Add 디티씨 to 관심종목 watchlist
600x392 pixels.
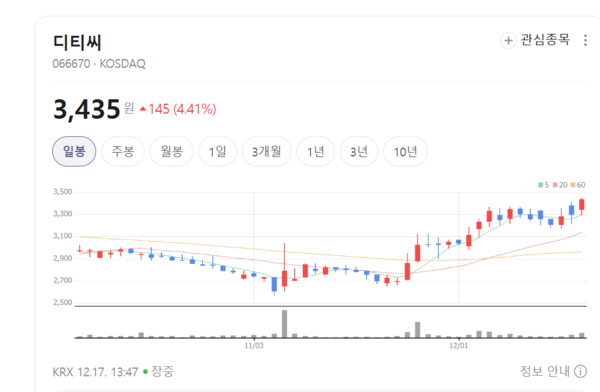535,40
